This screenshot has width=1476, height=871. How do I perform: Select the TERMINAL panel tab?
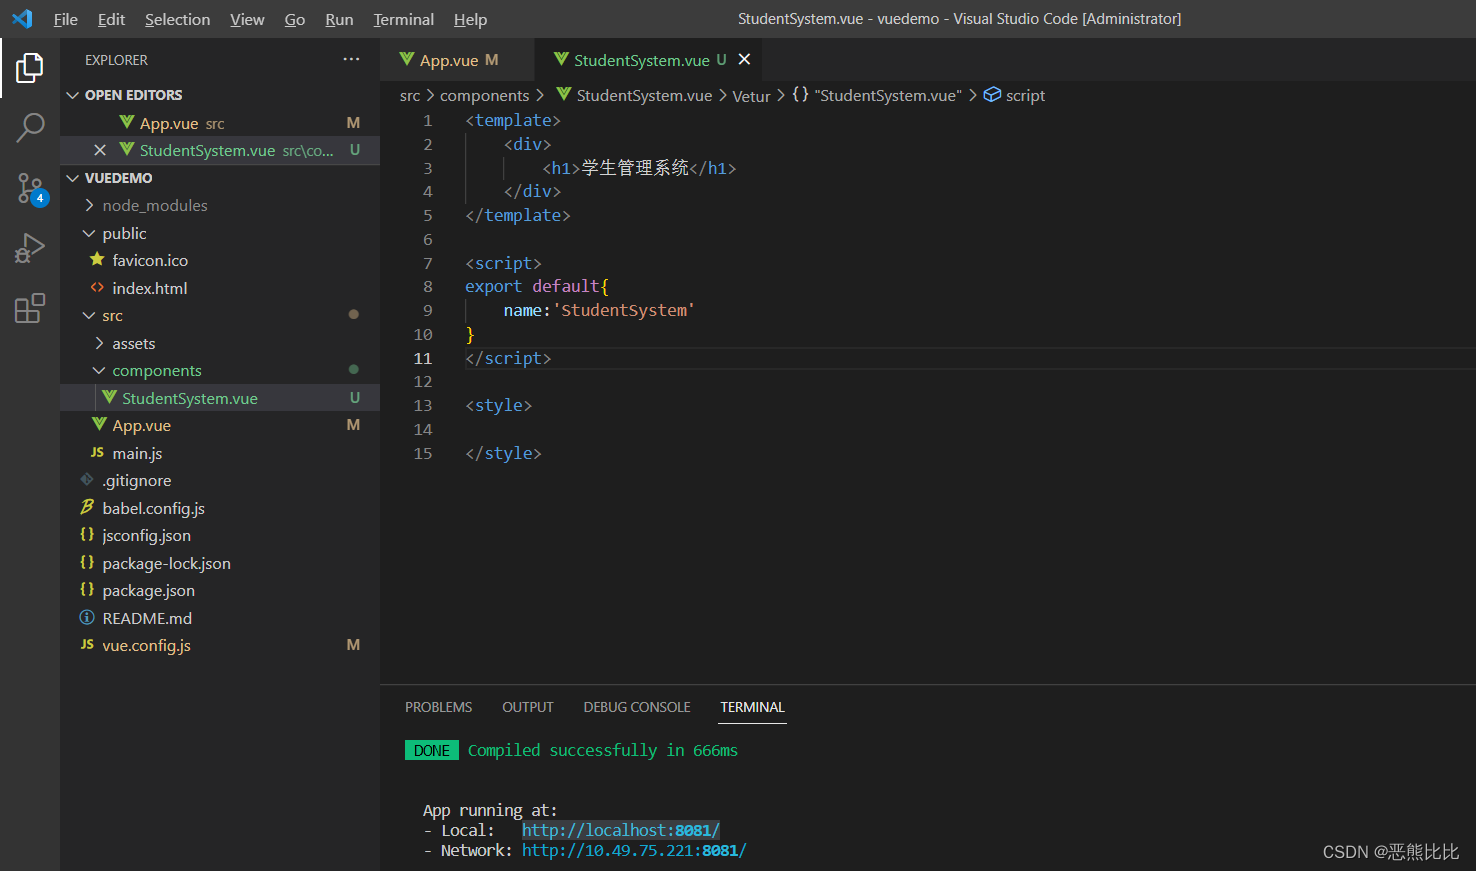pos(752,707)
